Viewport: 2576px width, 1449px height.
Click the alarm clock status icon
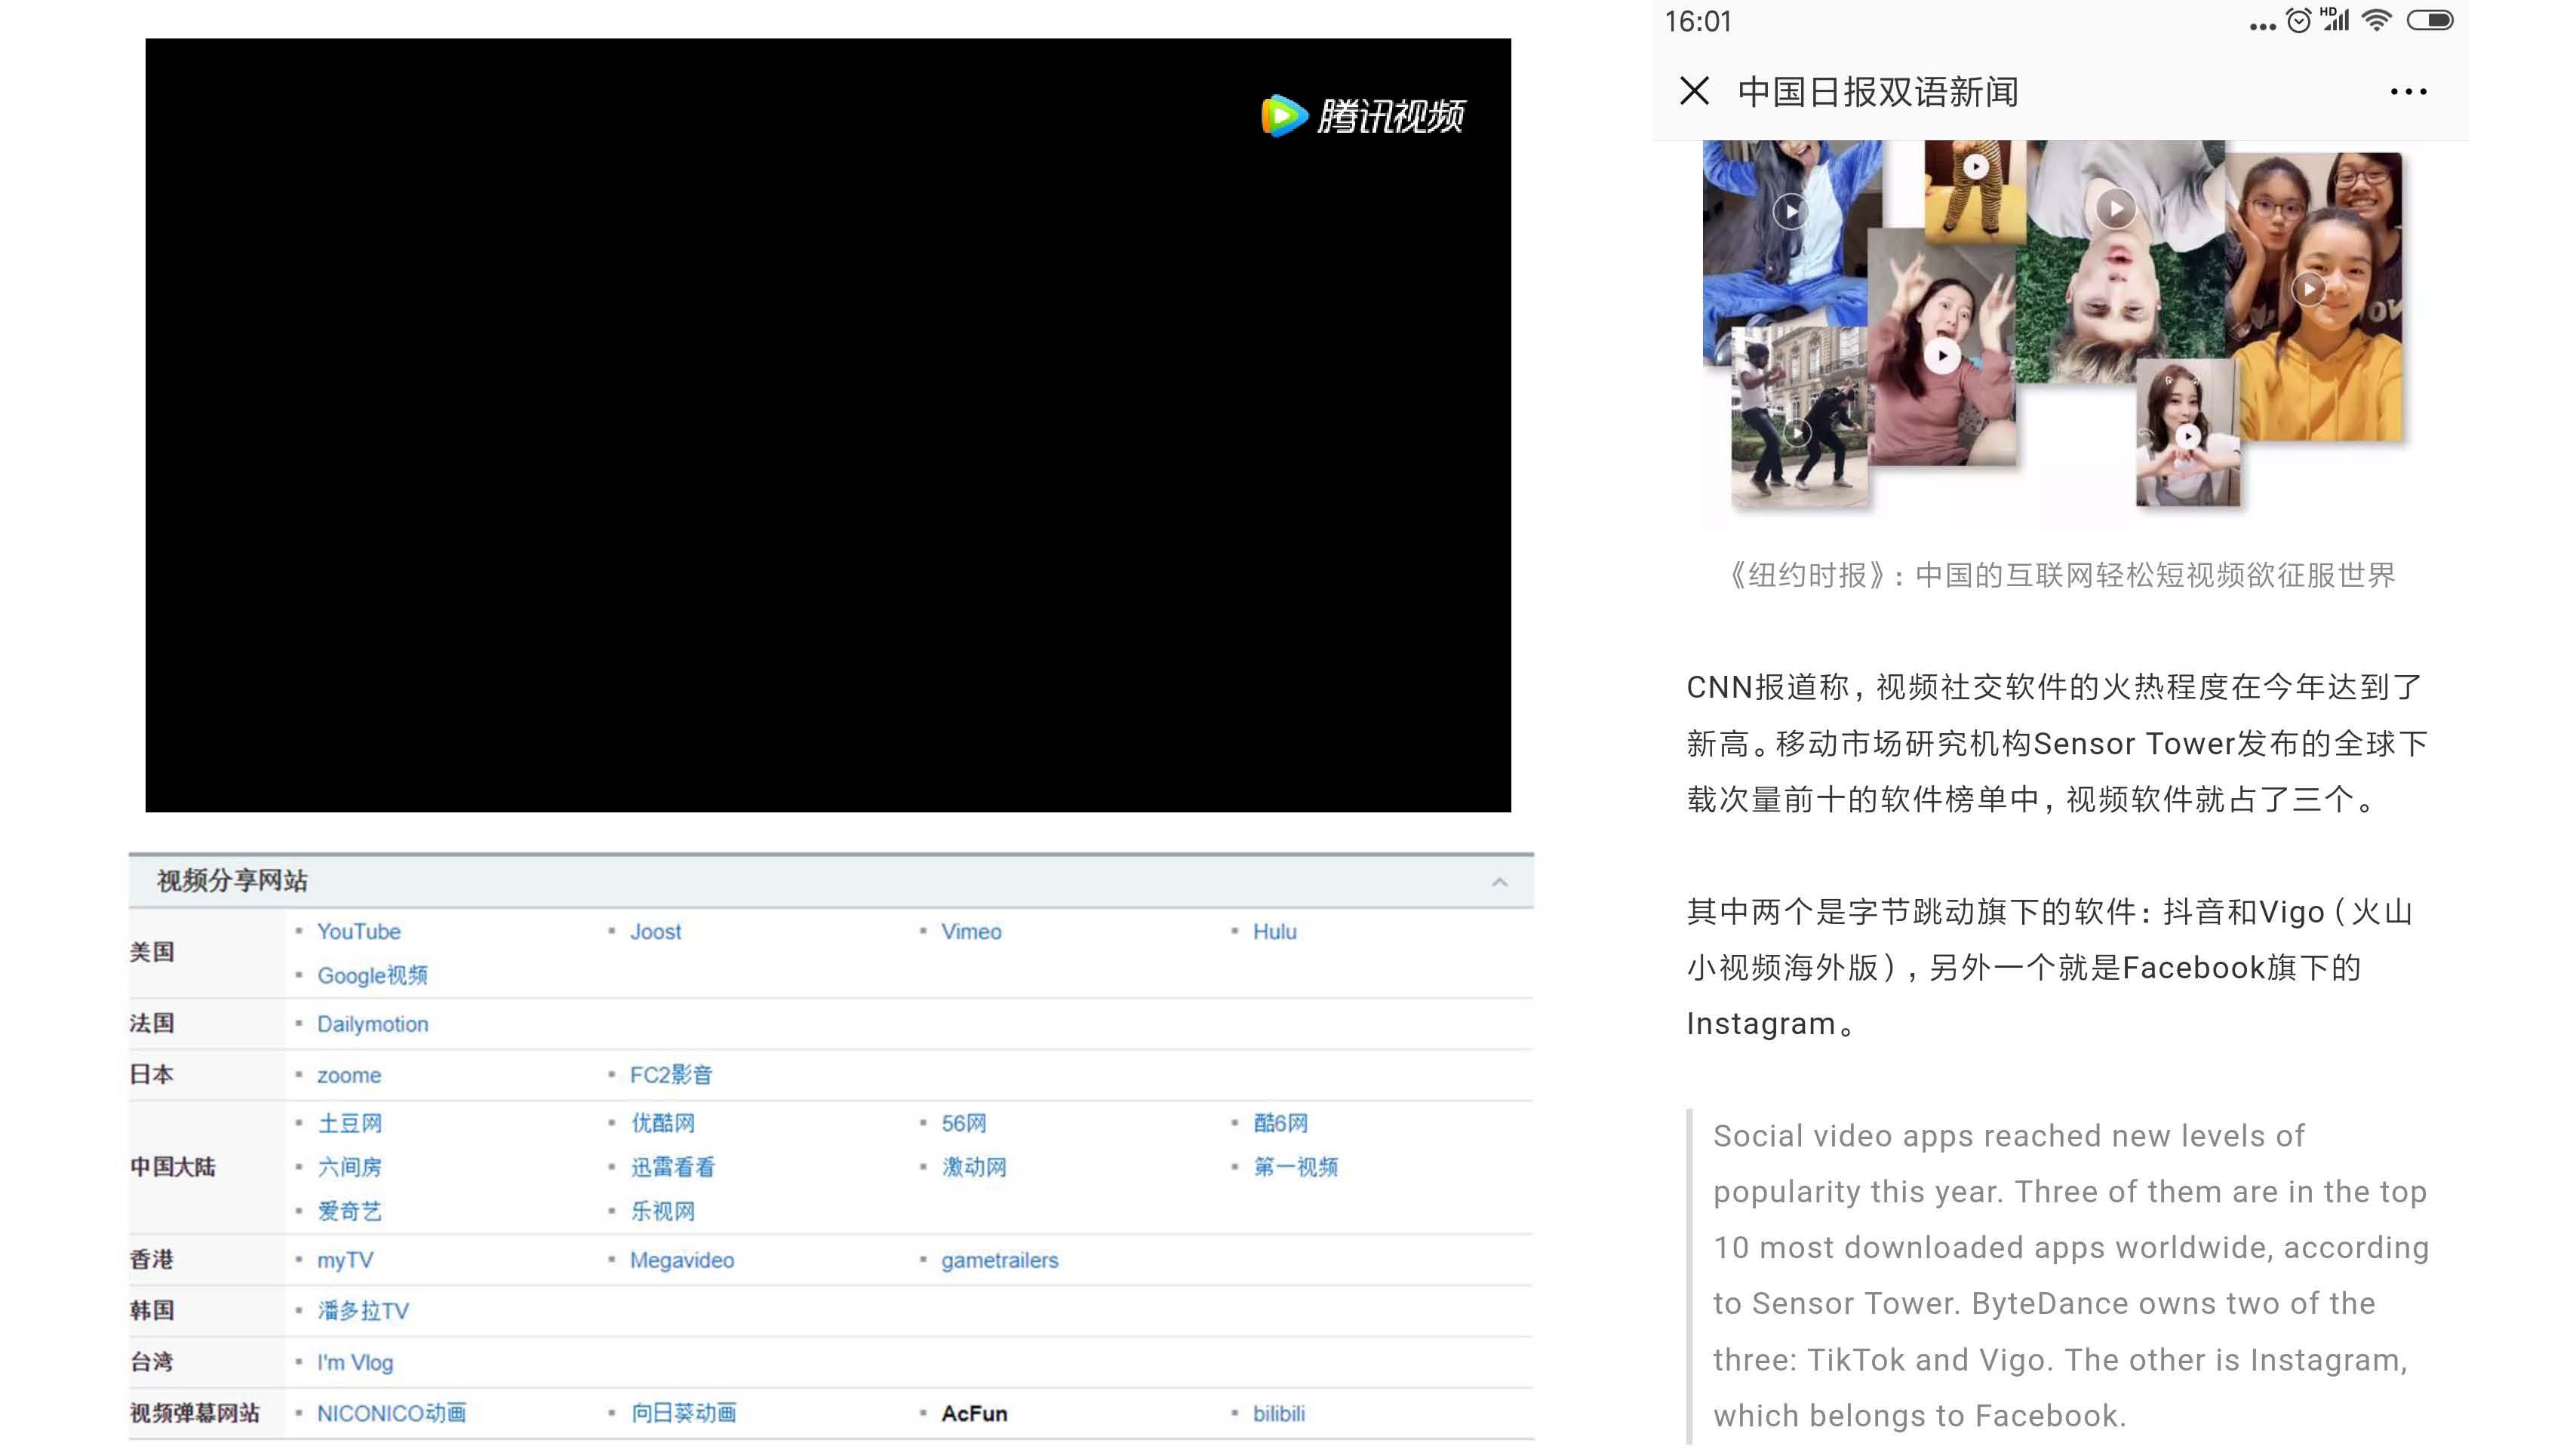coord(2299,21)
